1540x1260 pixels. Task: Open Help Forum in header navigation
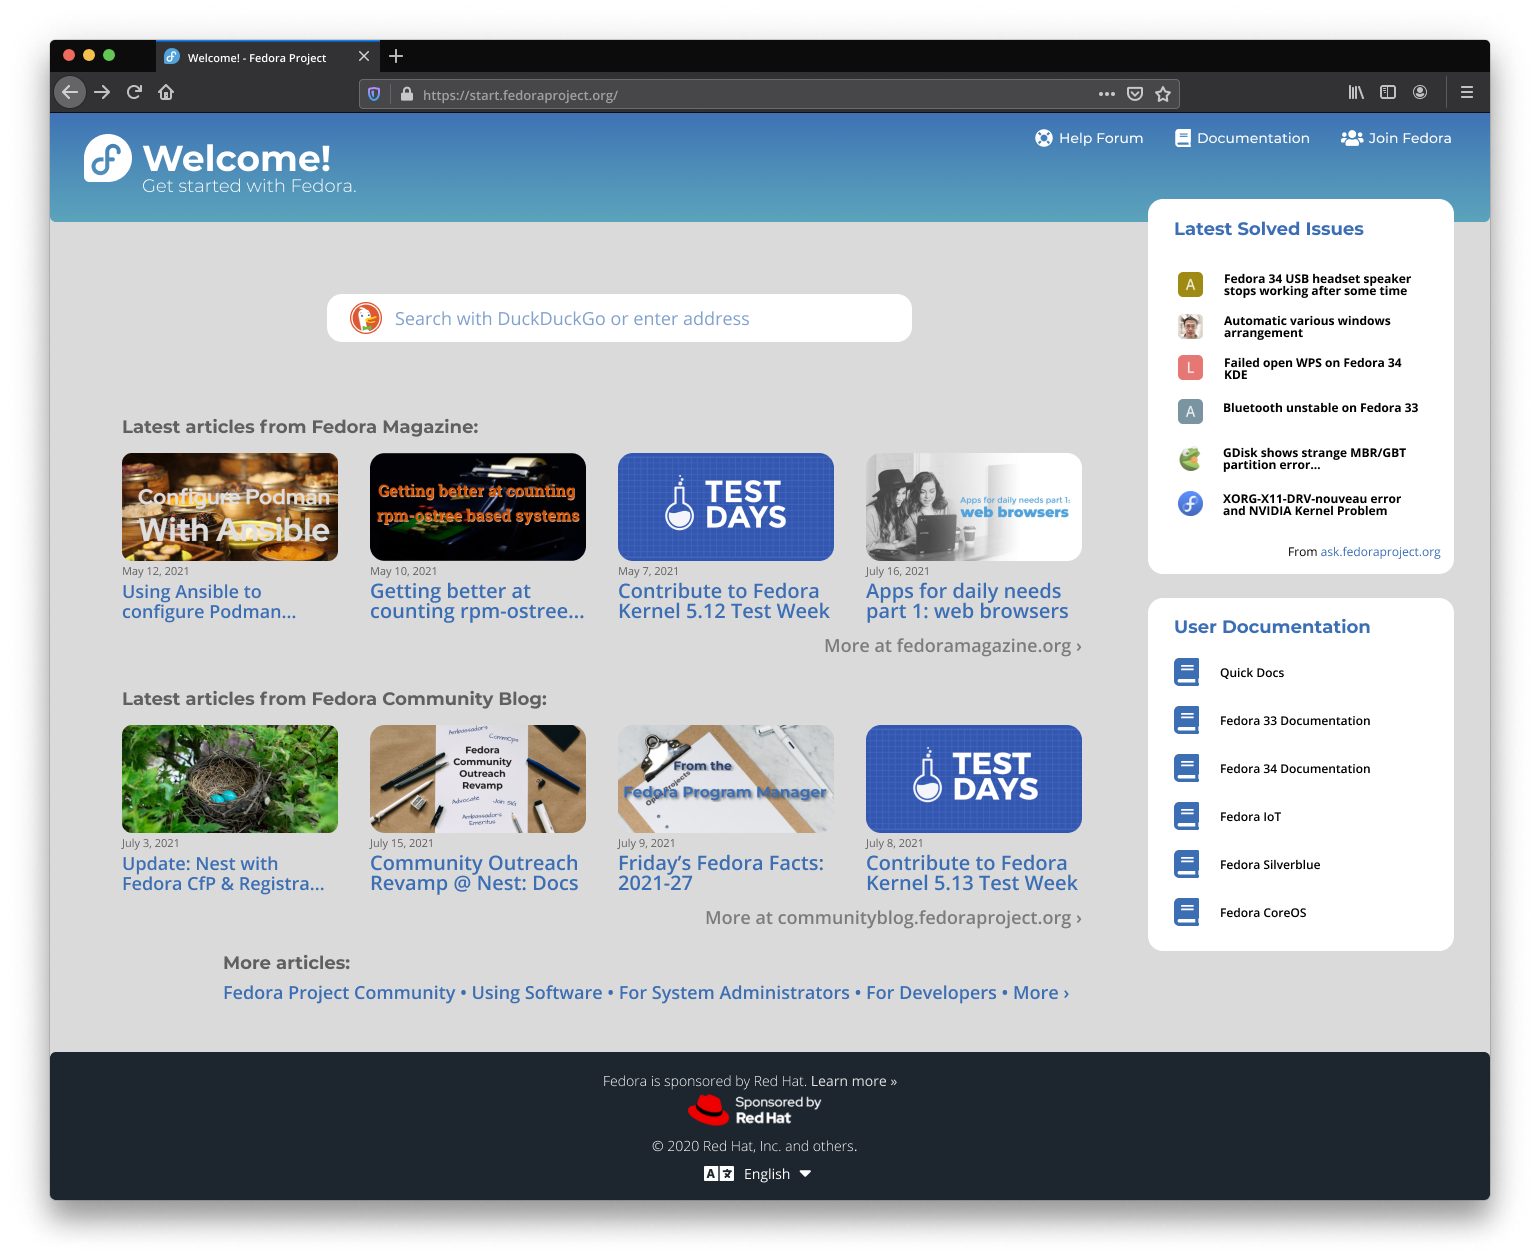click(1089, 138)
